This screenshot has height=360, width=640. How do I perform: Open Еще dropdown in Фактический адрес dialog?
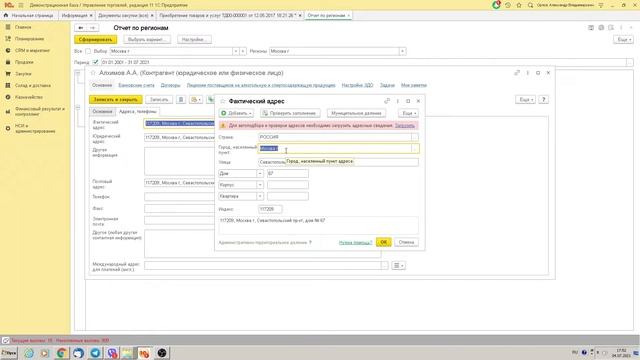click(x=408, y=113)
